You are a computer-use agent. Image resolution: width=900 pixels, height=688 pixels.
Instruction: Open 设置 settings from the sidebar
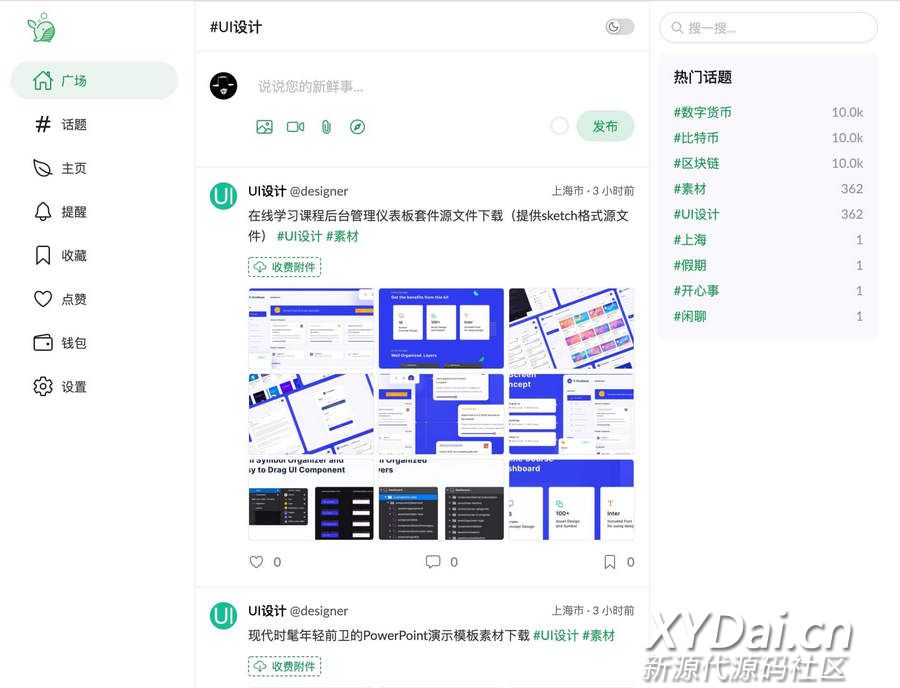point(74,387)
